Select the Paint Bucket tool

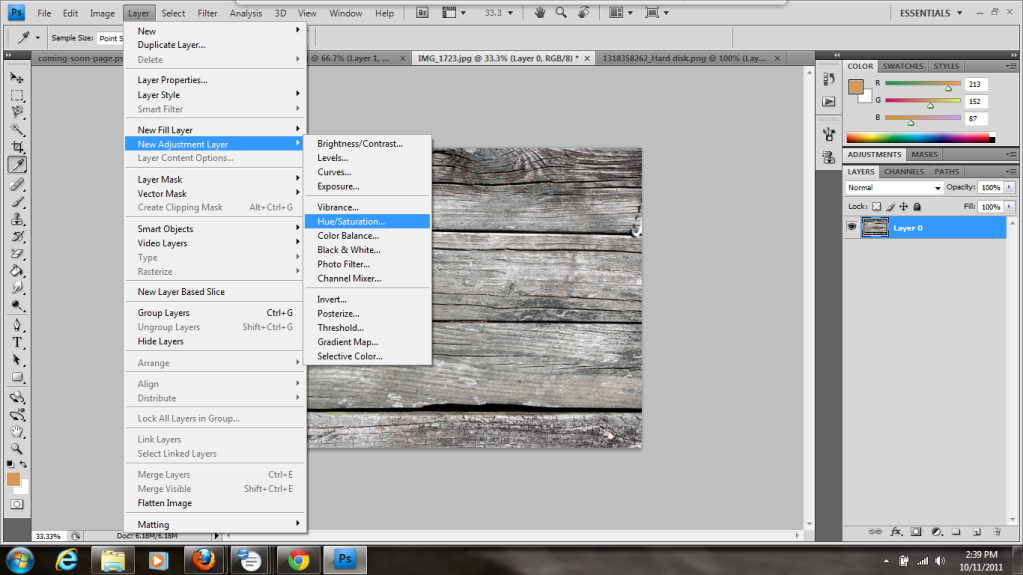[17, 271]
